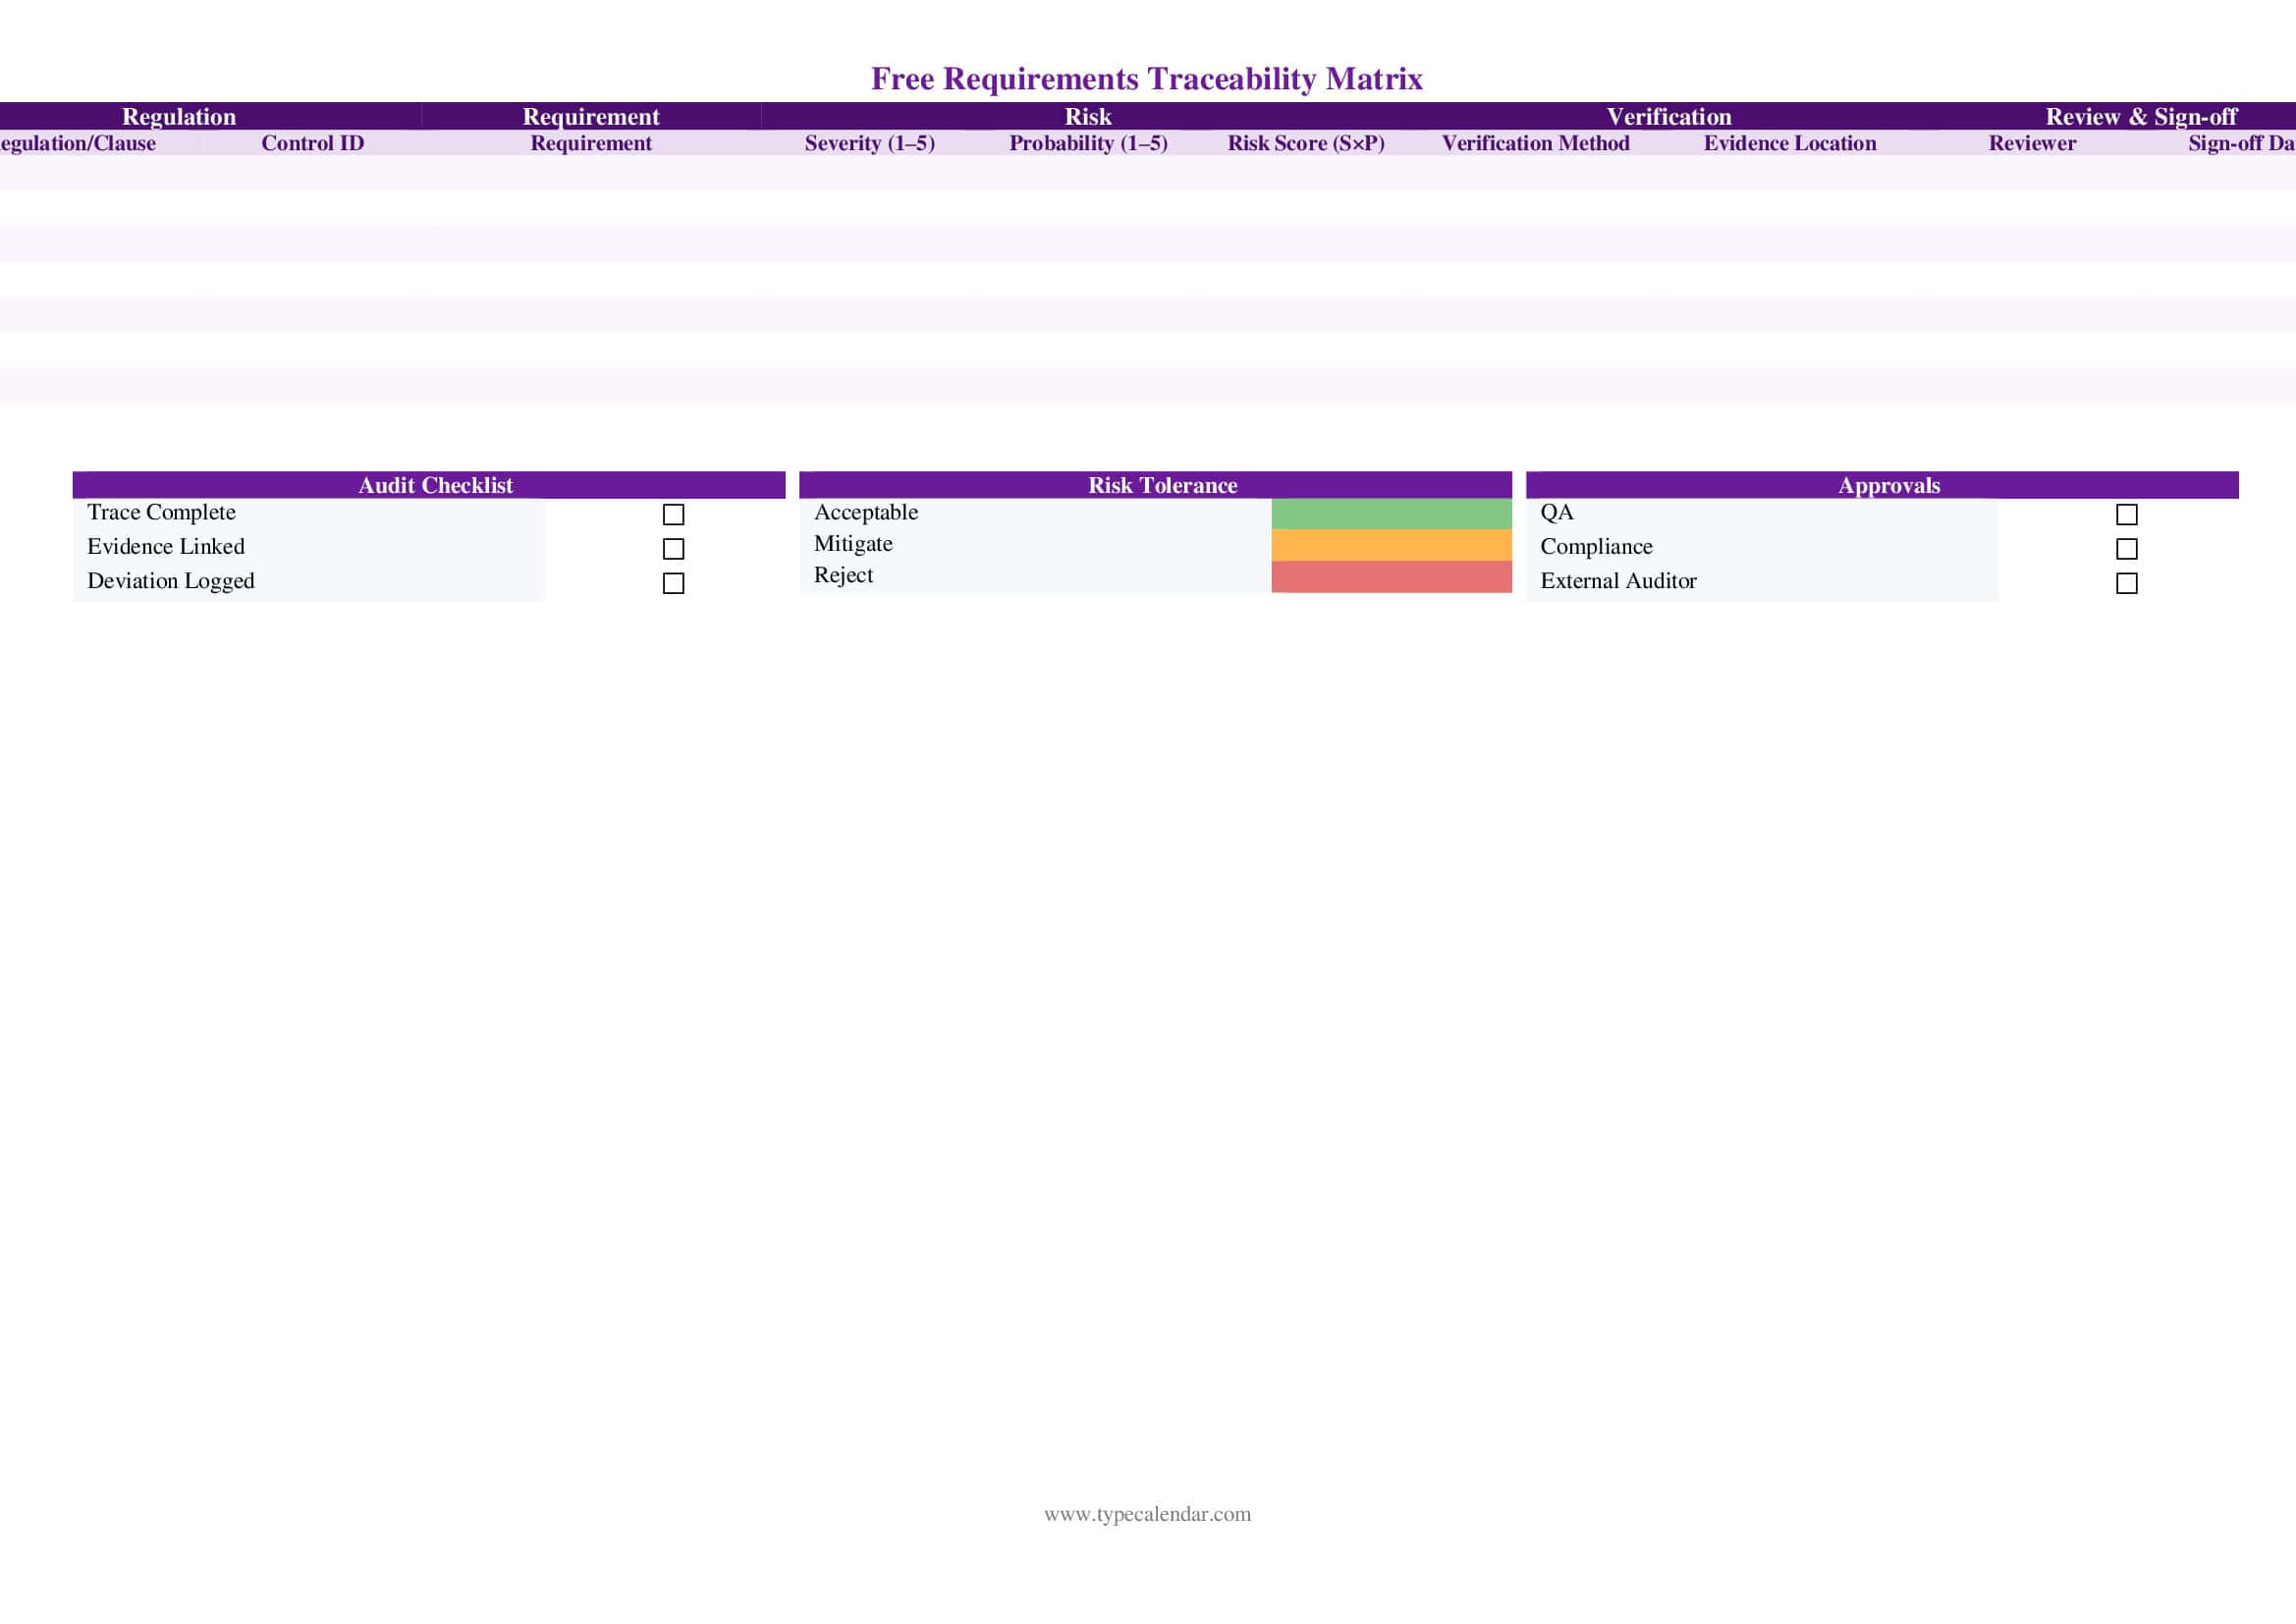This screenshot has height=1624, width=2296.
Task: Select the orange Mitigate color swatch
Action: pos(1391,545)
